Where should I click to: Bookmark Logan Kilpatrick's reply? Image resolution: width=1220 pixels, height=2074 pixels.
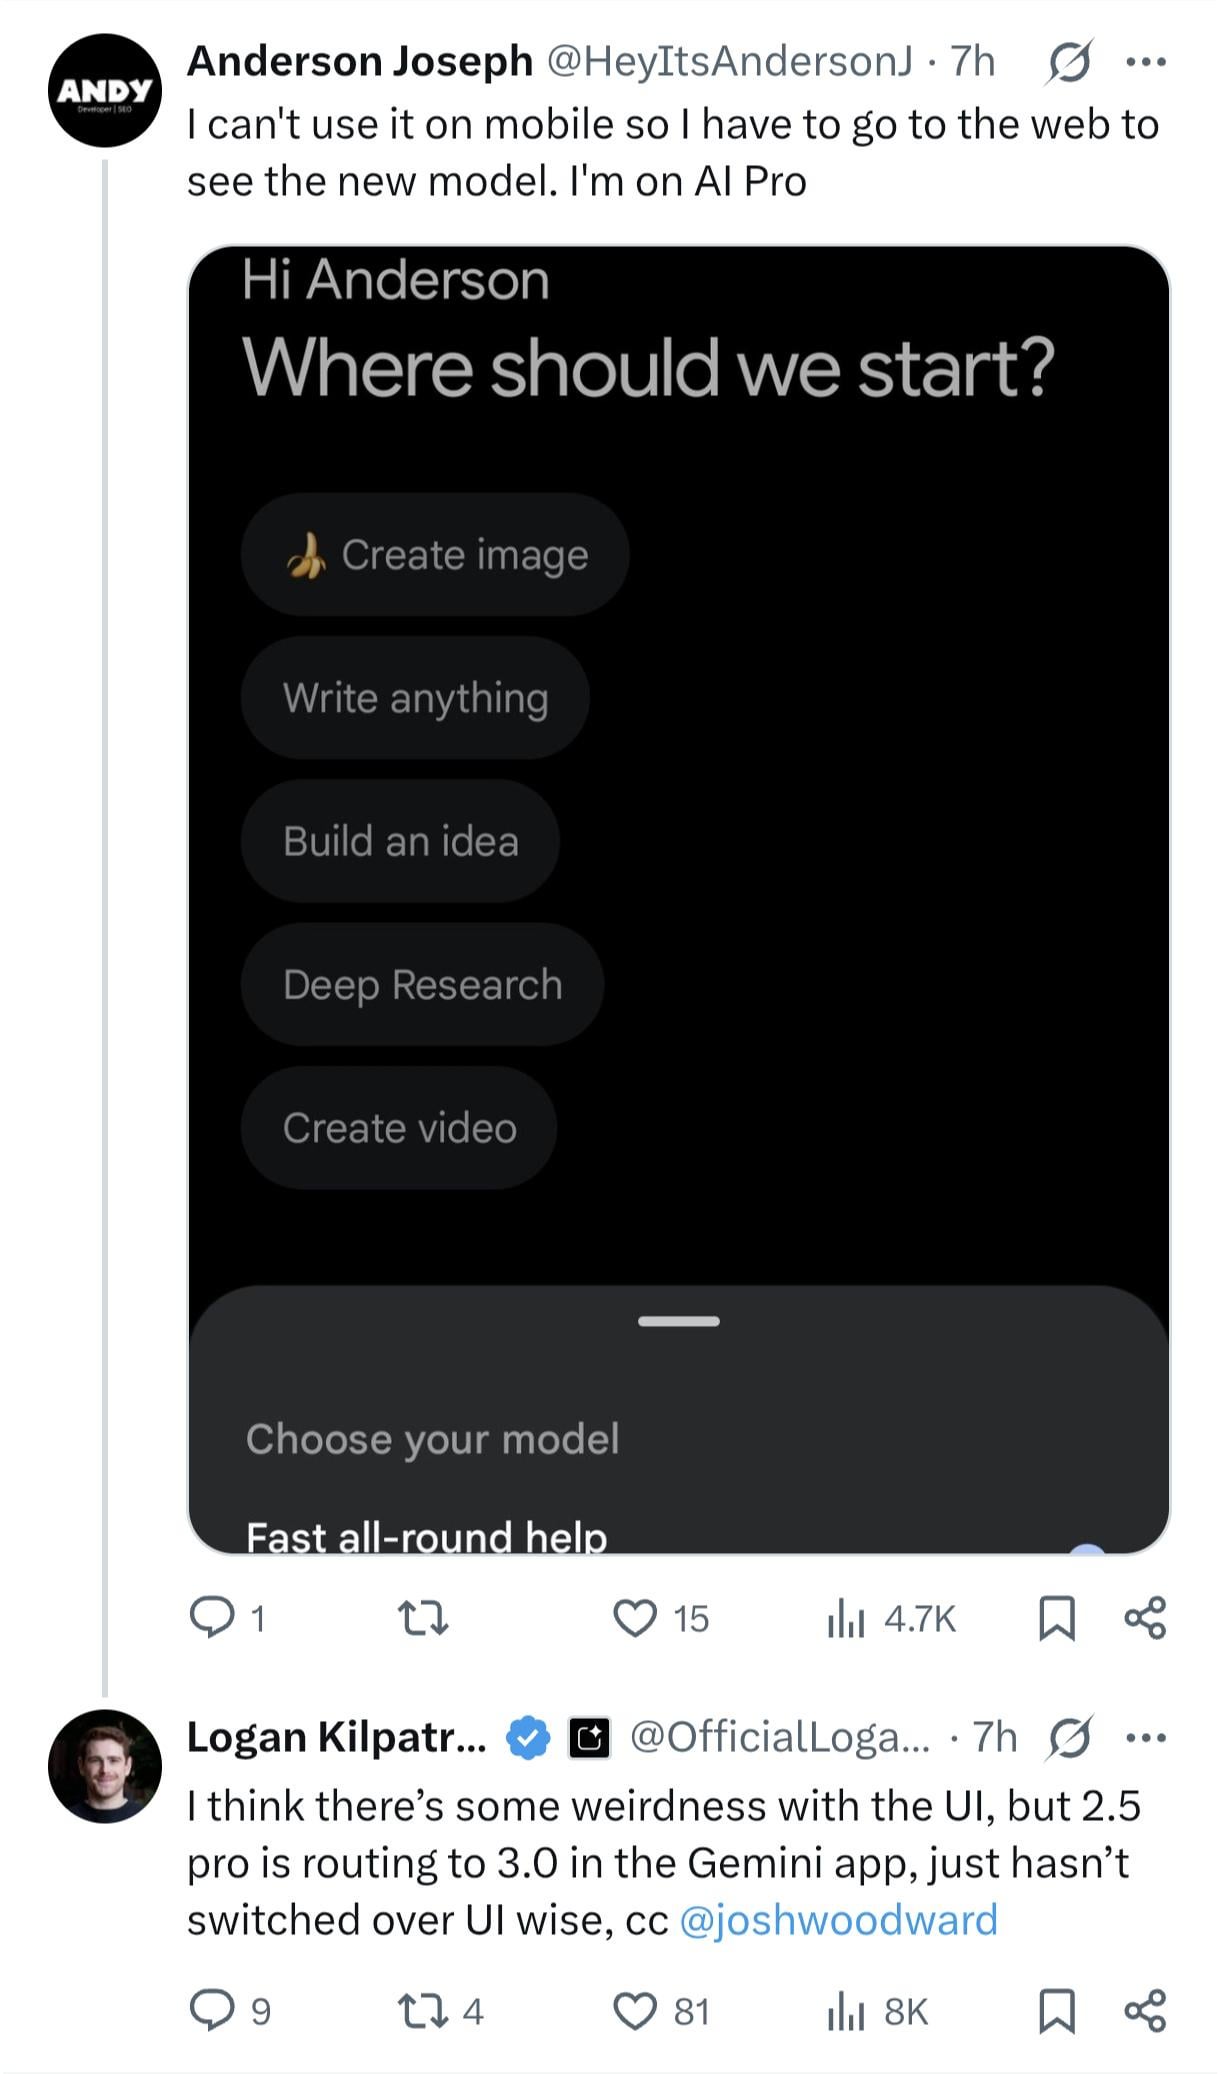tap(1057, 2010)
